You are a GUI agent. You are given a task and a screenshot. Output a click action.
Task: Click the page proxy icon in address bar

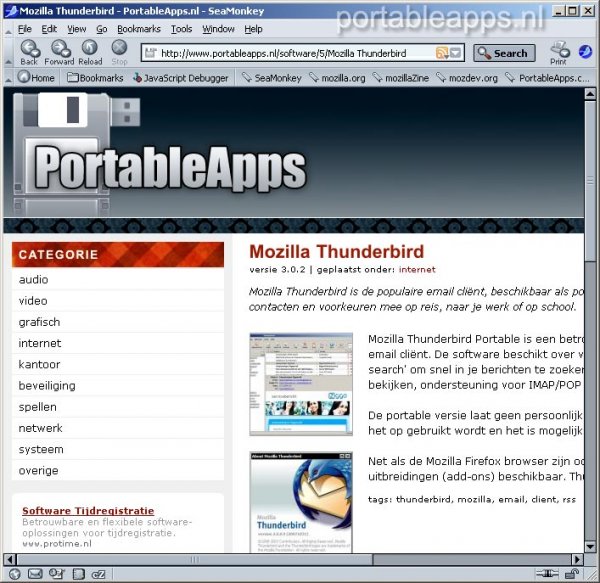(x=150, y=52)
